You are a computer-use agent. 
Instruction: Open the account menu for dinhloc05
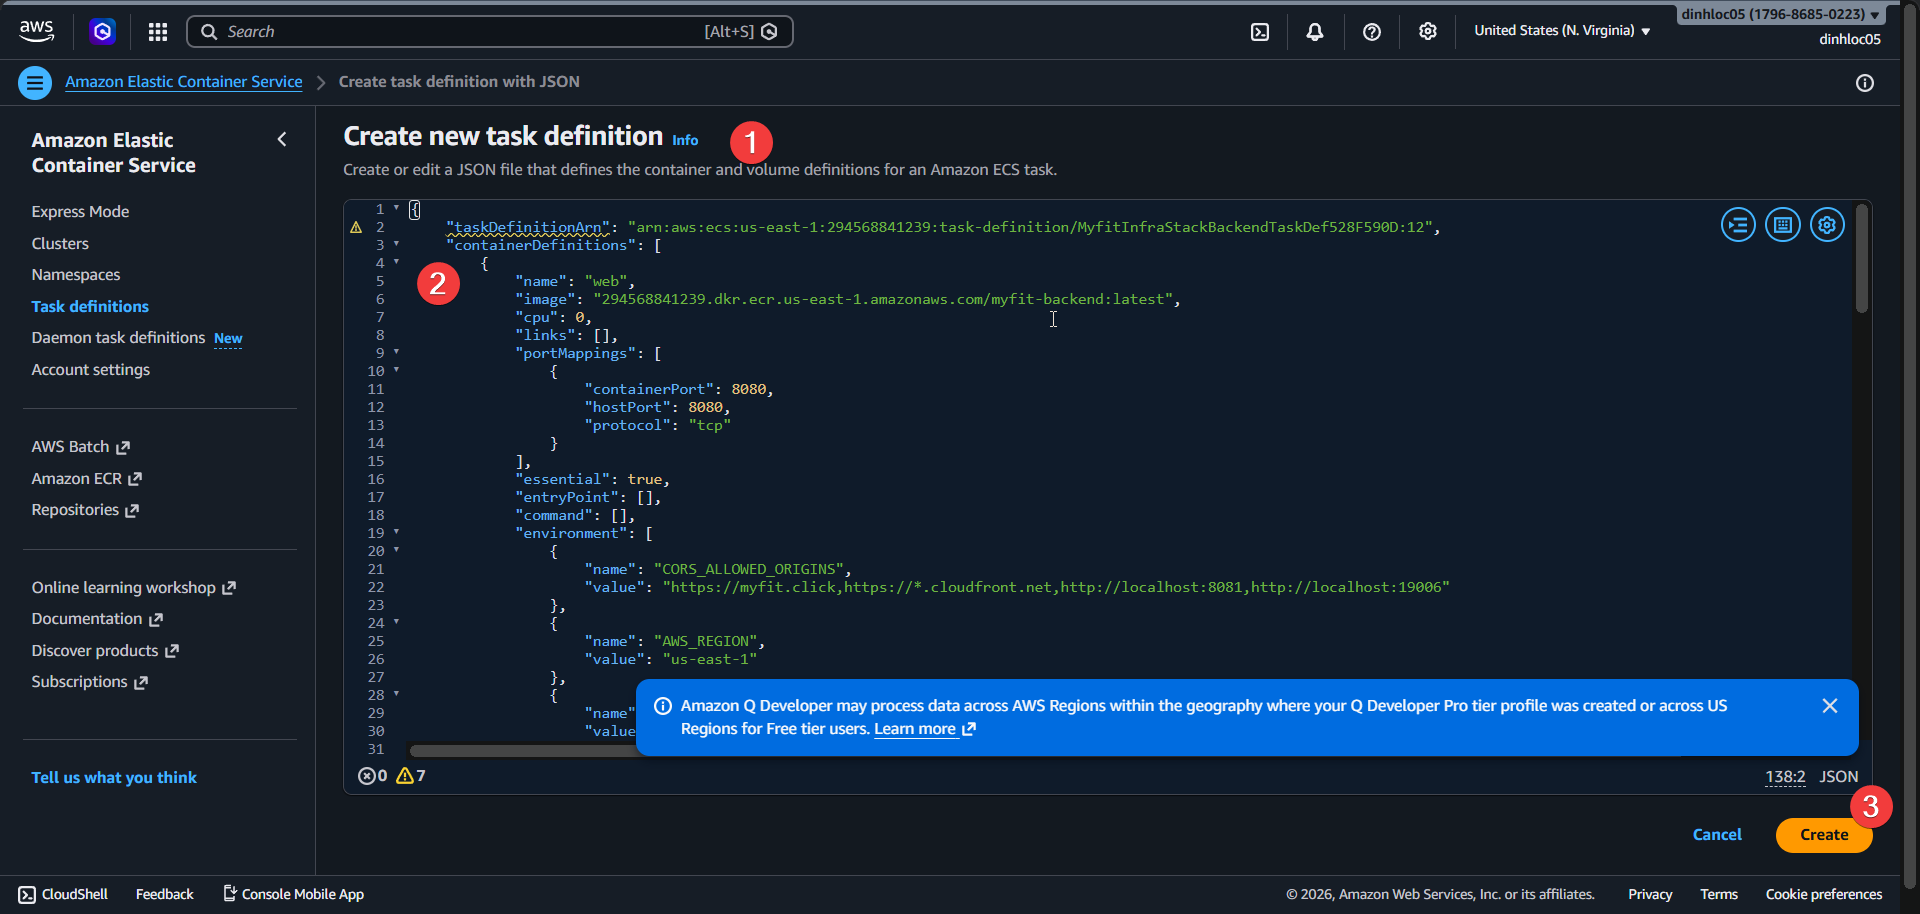click(x=1779, y=14)
